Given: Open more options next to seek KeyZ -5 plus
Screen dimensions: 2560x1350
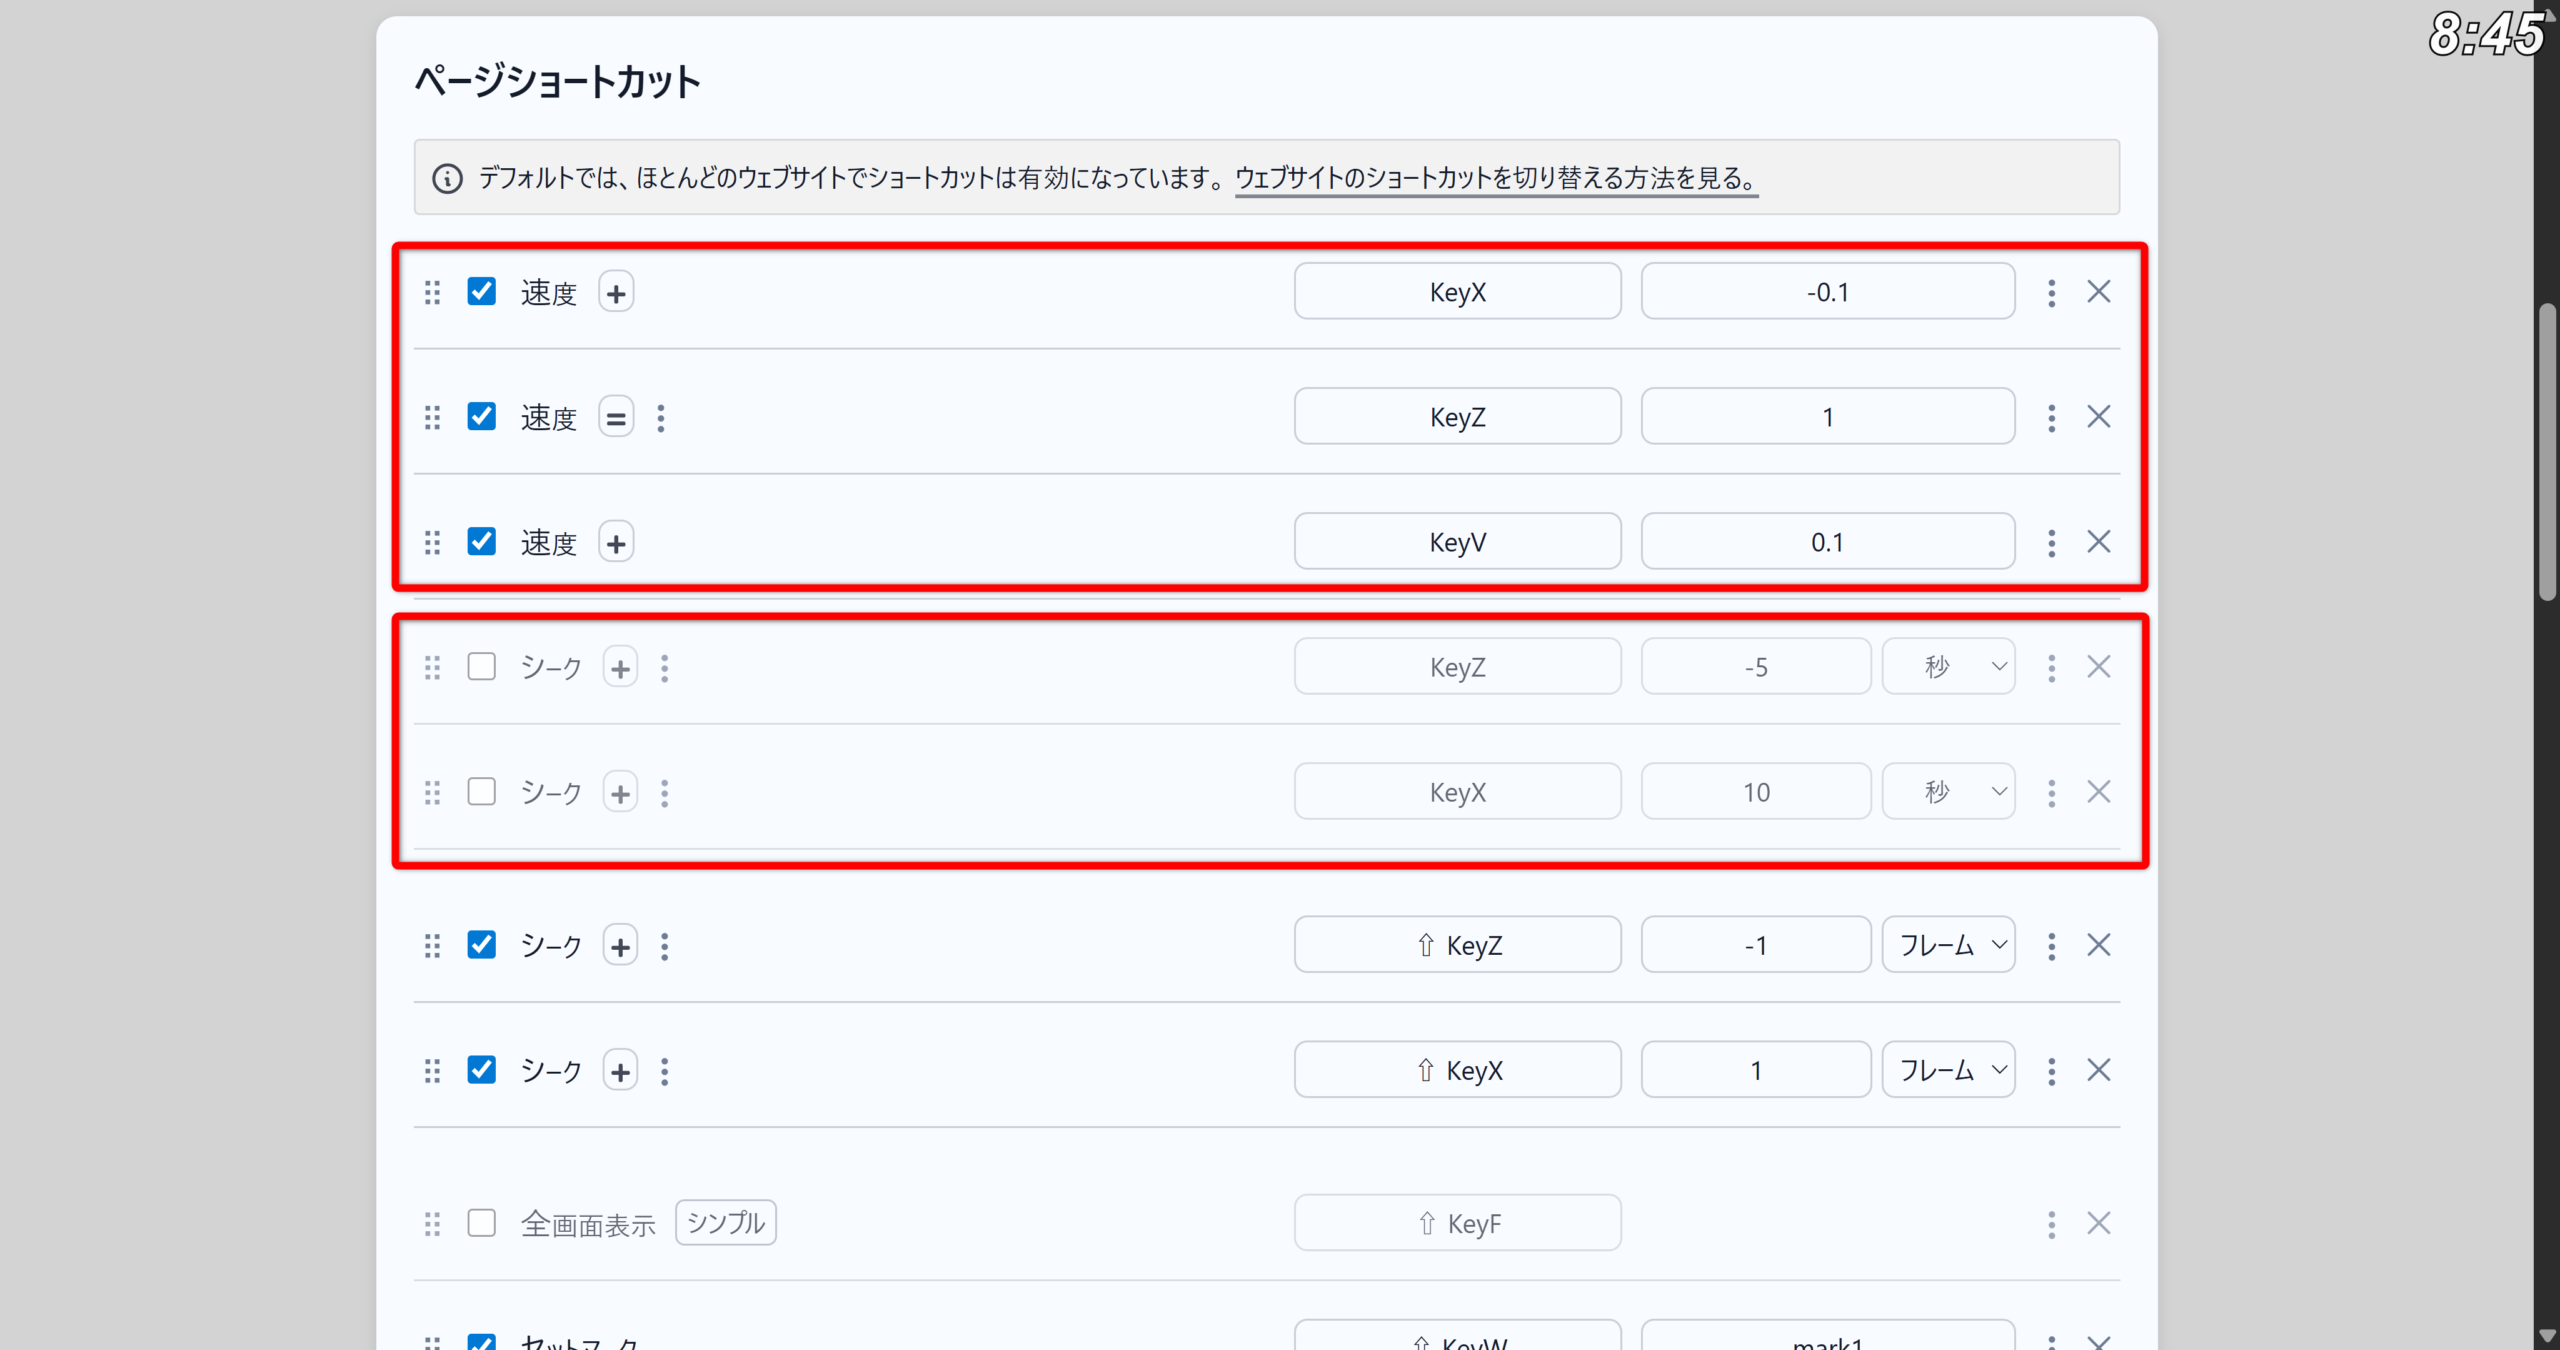Looking at the screenshot, I should tap(665, 668).
